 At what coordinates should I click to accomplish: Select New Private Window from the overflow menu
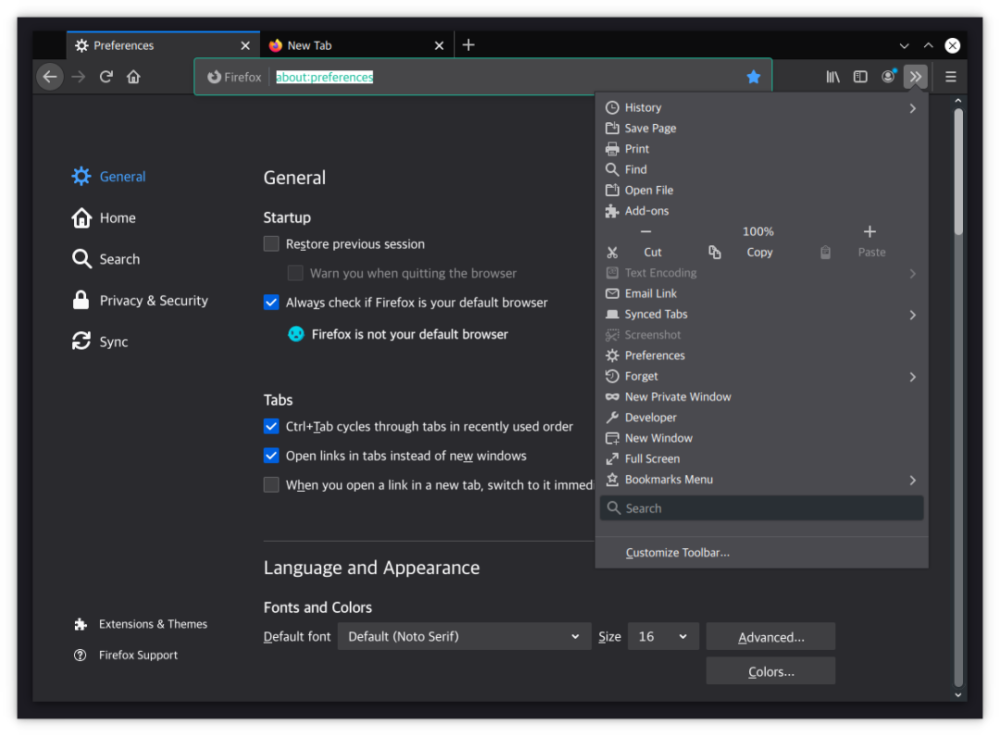[x=677, y=397]
